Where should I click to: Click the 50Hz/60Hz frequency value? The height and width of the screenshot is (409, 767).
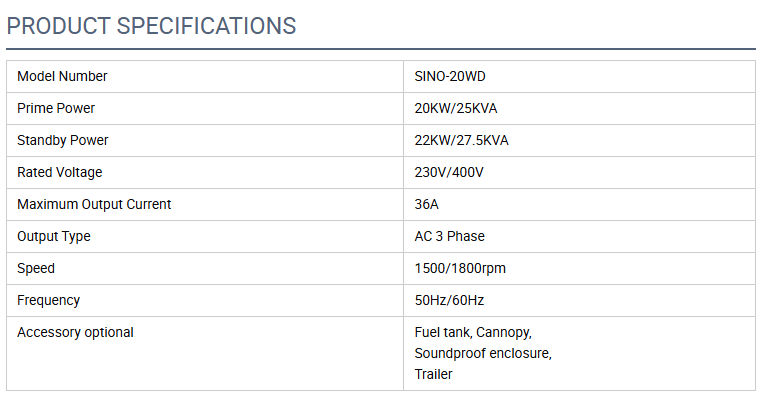tap(449, 300)
